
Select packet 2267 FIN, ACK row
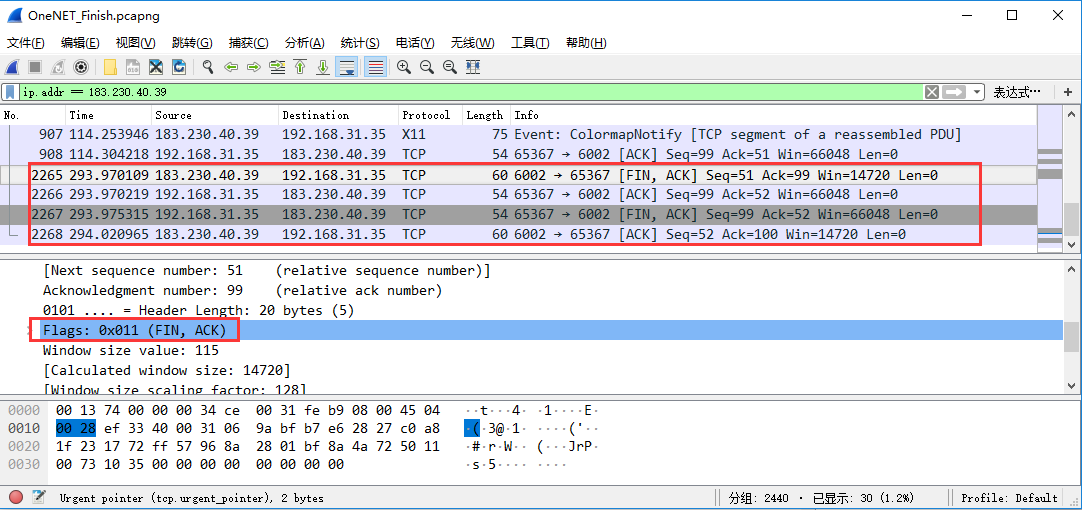click(x=519, y=215)
